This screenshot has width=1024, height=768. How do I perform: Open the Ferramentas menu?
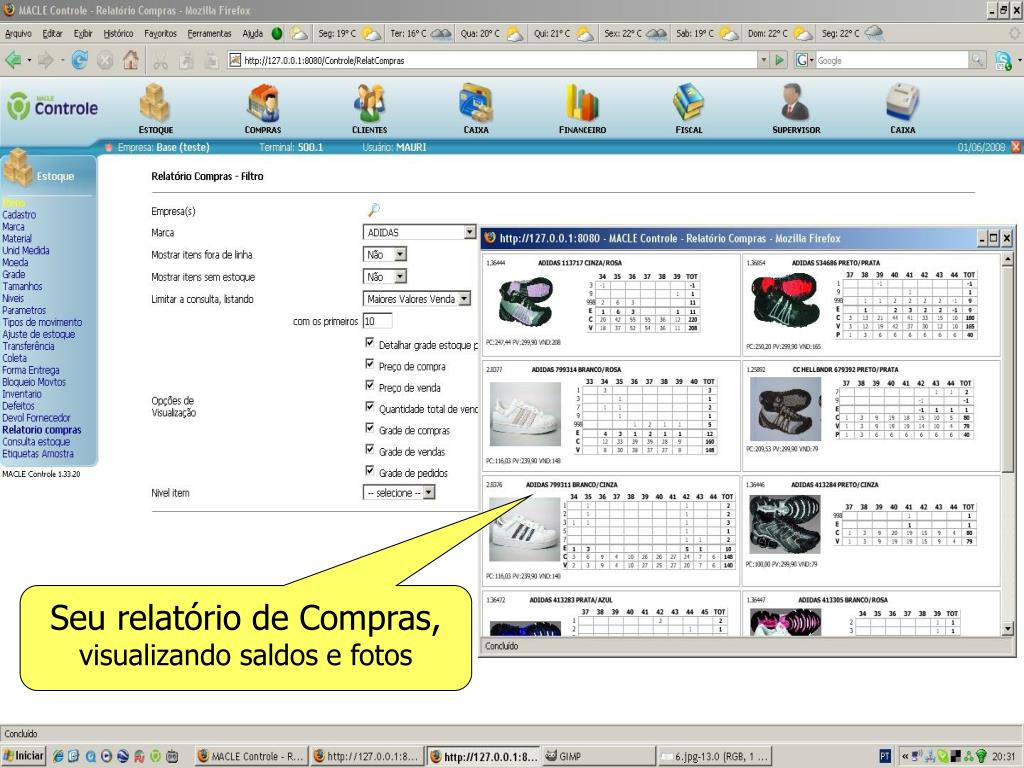[x=209, y=33]
